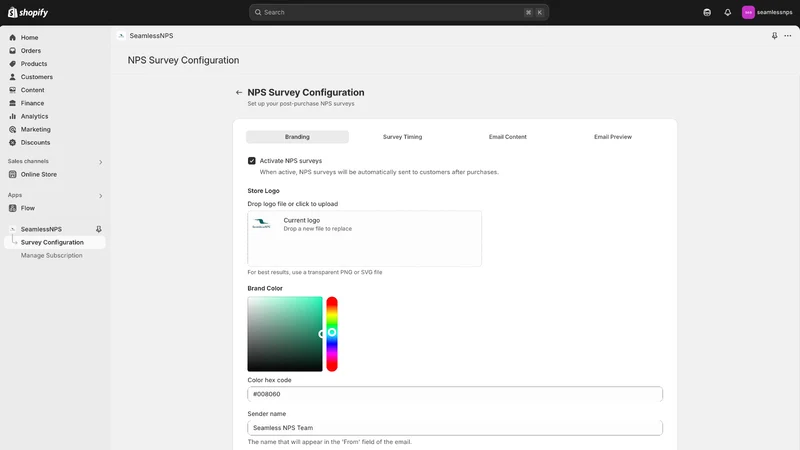Open the Content icon in sidebar
This screenshot has height=450, width=800.
(13, 90)
